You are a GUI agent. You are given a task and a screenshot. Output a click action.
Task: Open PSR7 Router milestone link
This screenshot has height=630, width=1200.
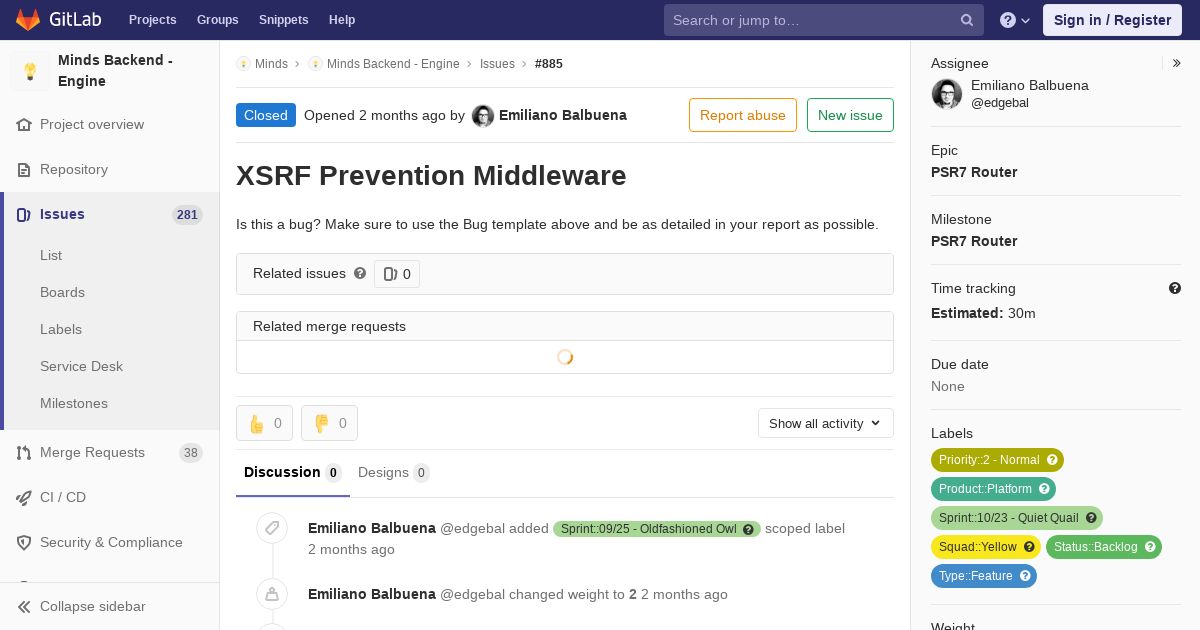(974, 241)
